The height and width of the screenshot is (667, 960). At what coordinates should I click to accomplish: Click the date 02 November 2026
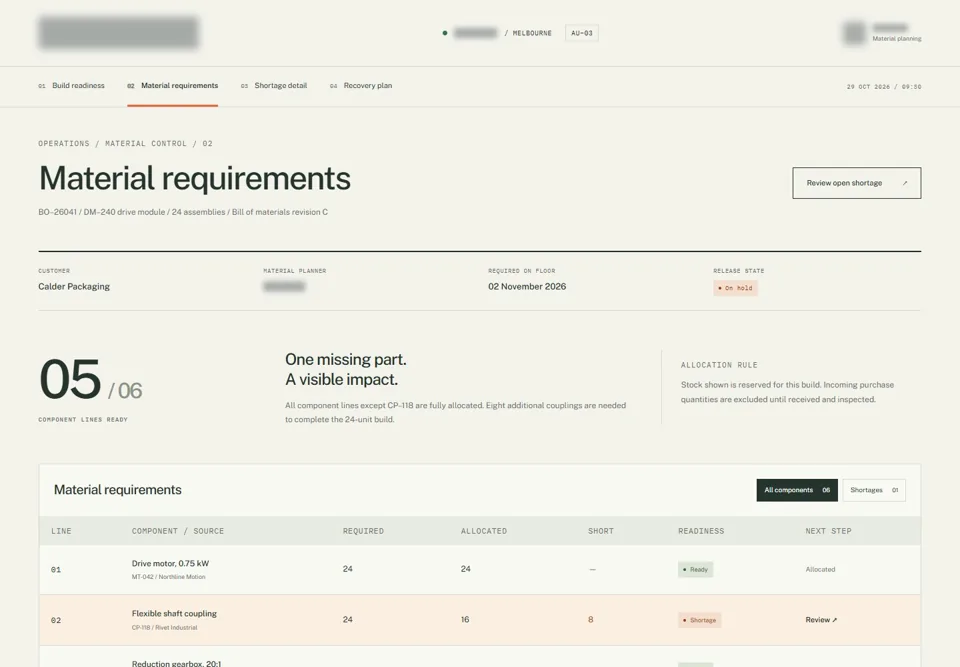pos(527,287)
